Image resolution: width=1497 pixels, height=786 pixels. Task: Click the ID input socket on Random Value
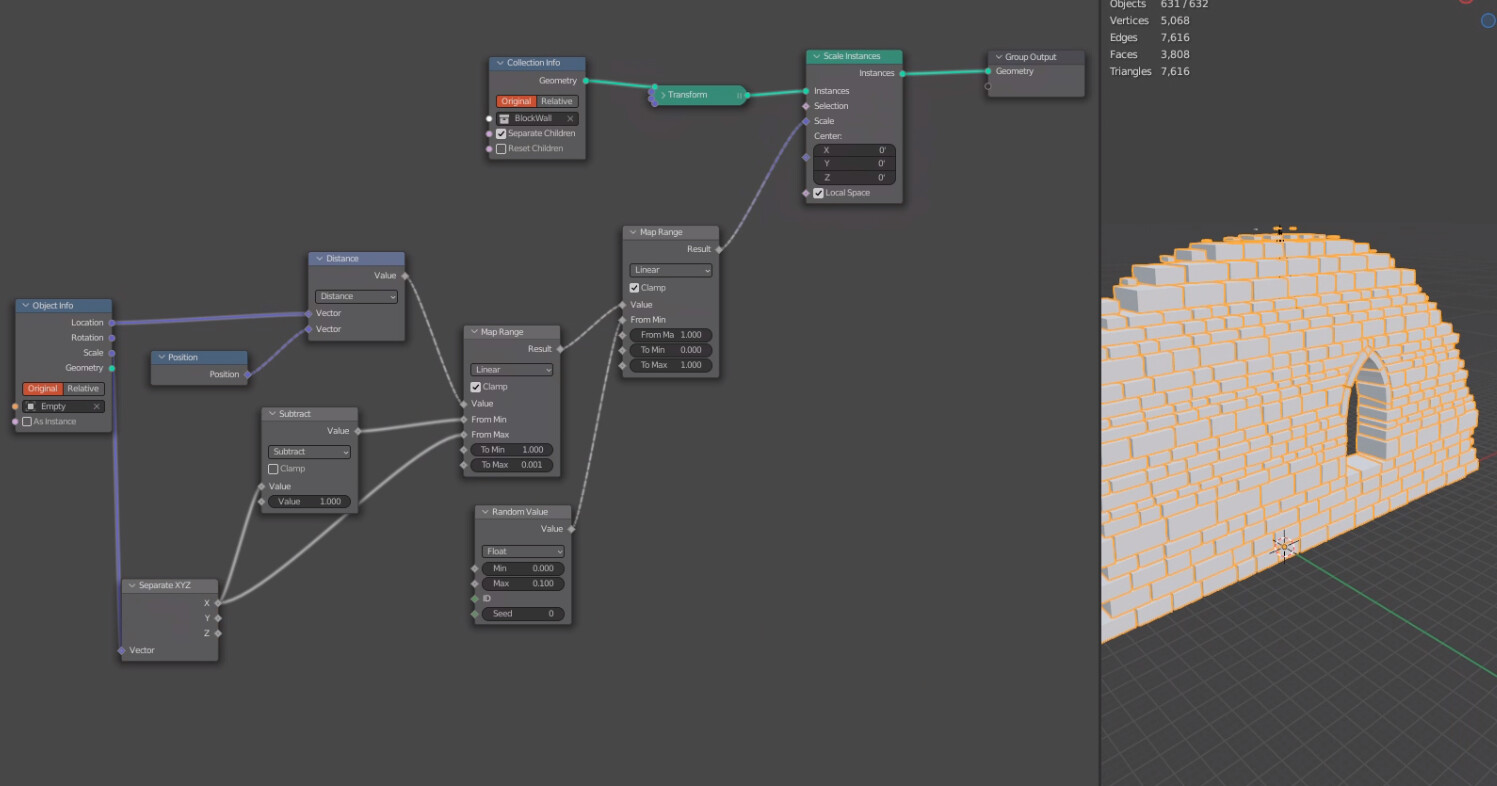[x=475, y=599]
